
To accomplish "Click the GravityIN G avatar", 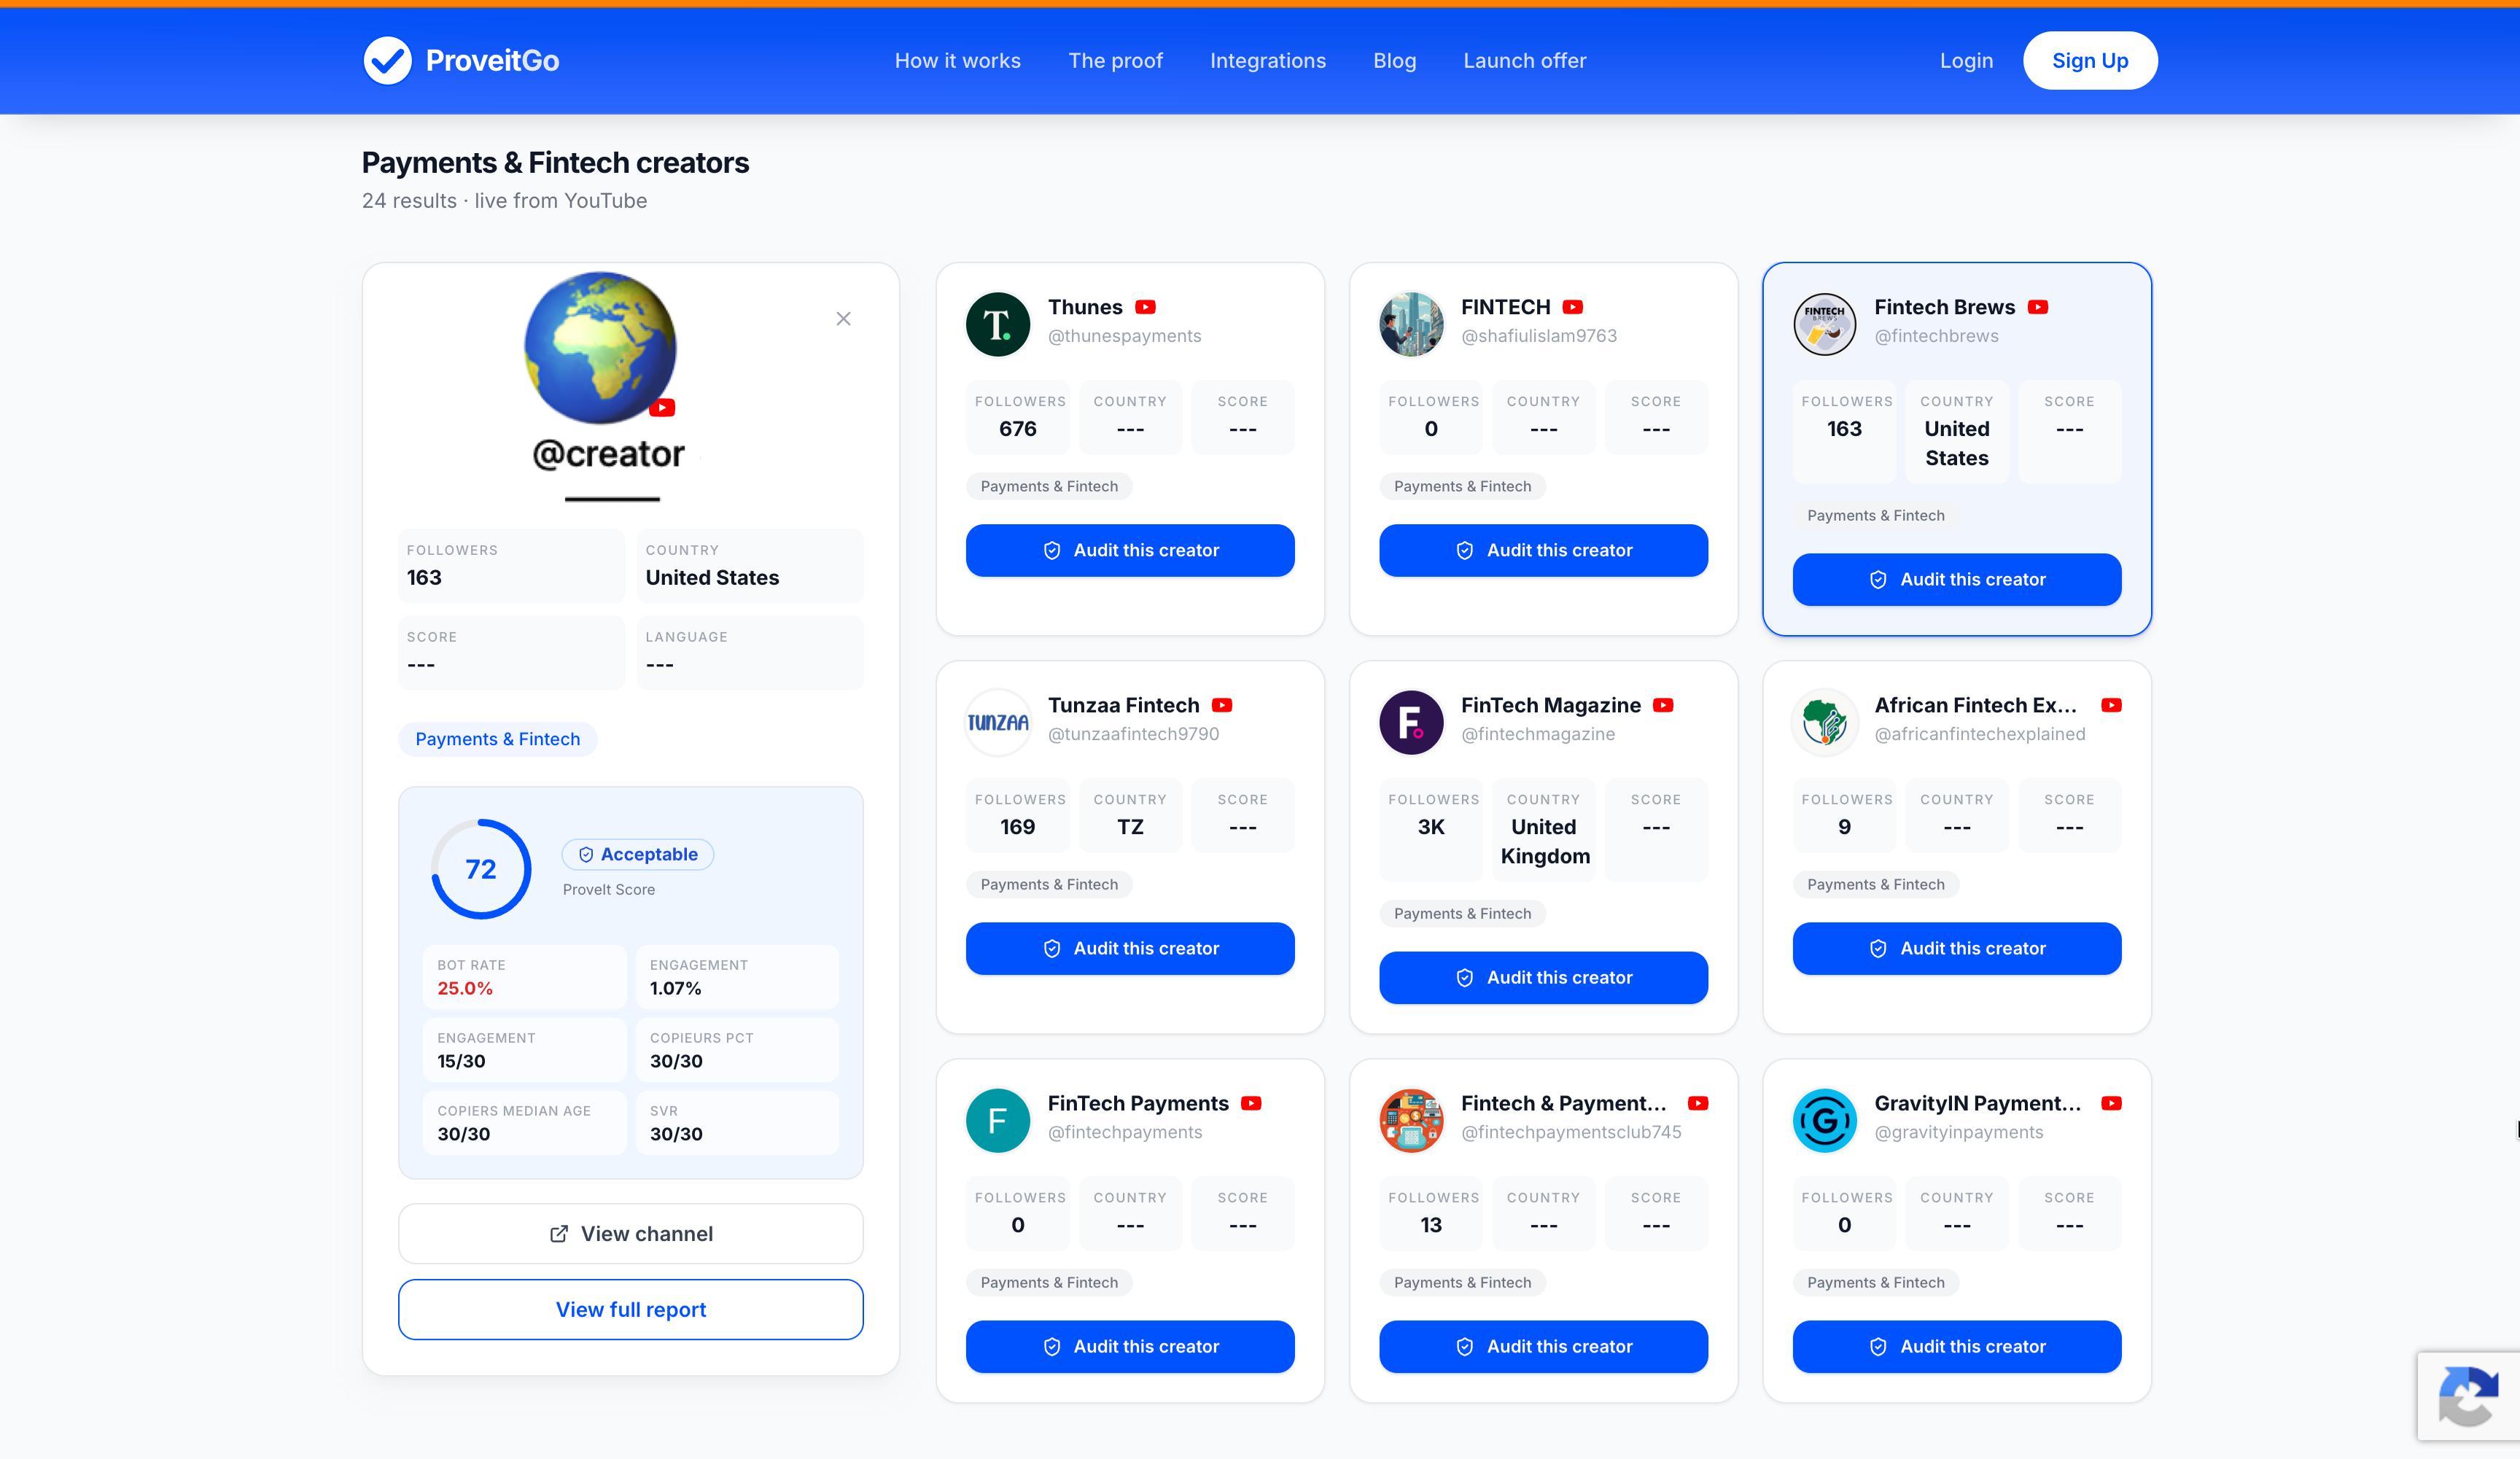I will click(1824, 1120).
